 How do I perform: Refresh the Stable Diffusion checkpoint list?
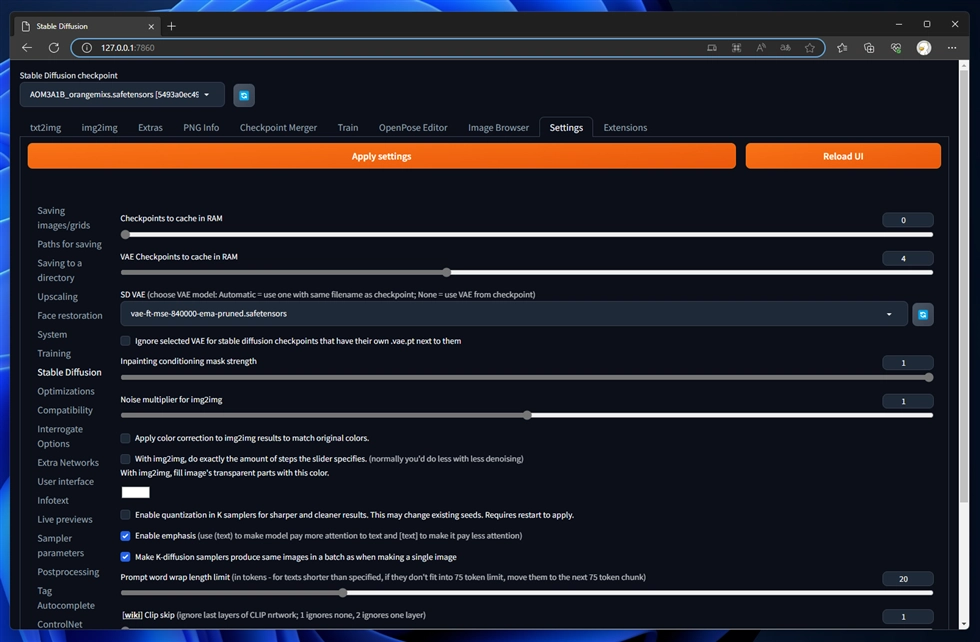pyautogui.click(x=244, y=95)
